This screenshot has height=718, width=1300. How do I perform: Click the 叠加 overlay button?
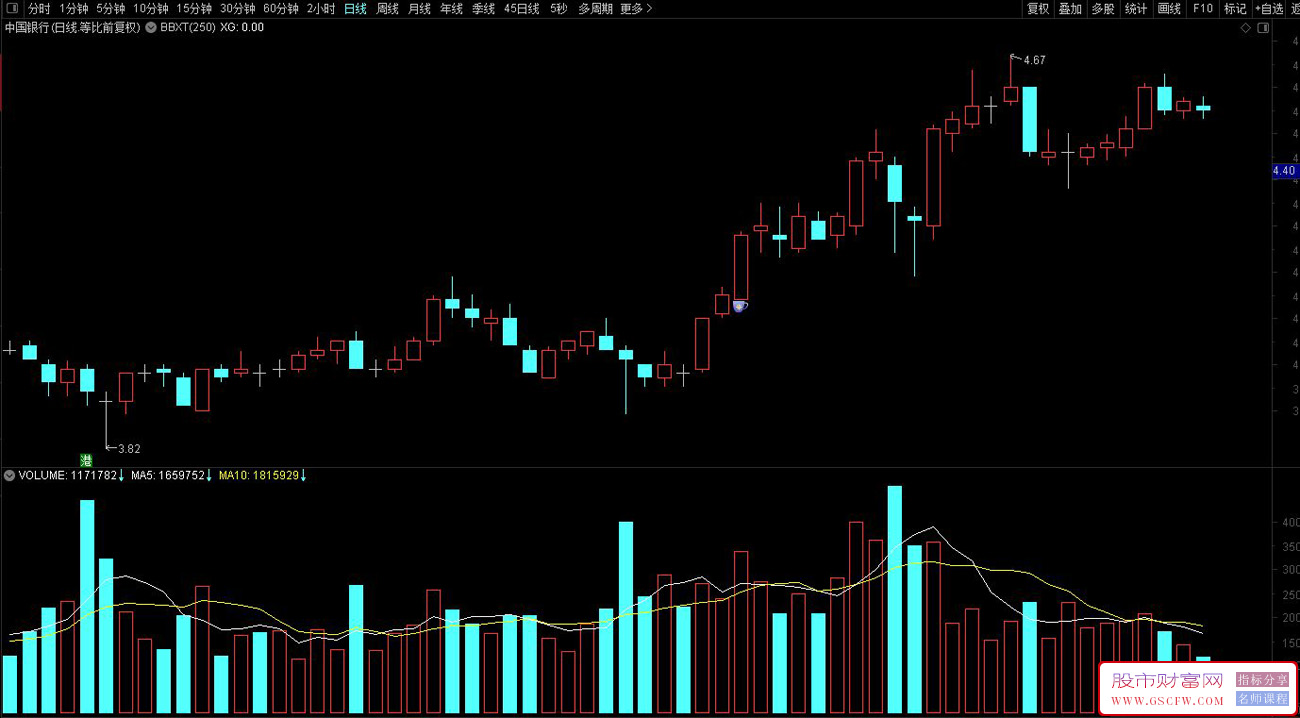pyautogui.click(x=1070, y=9)
